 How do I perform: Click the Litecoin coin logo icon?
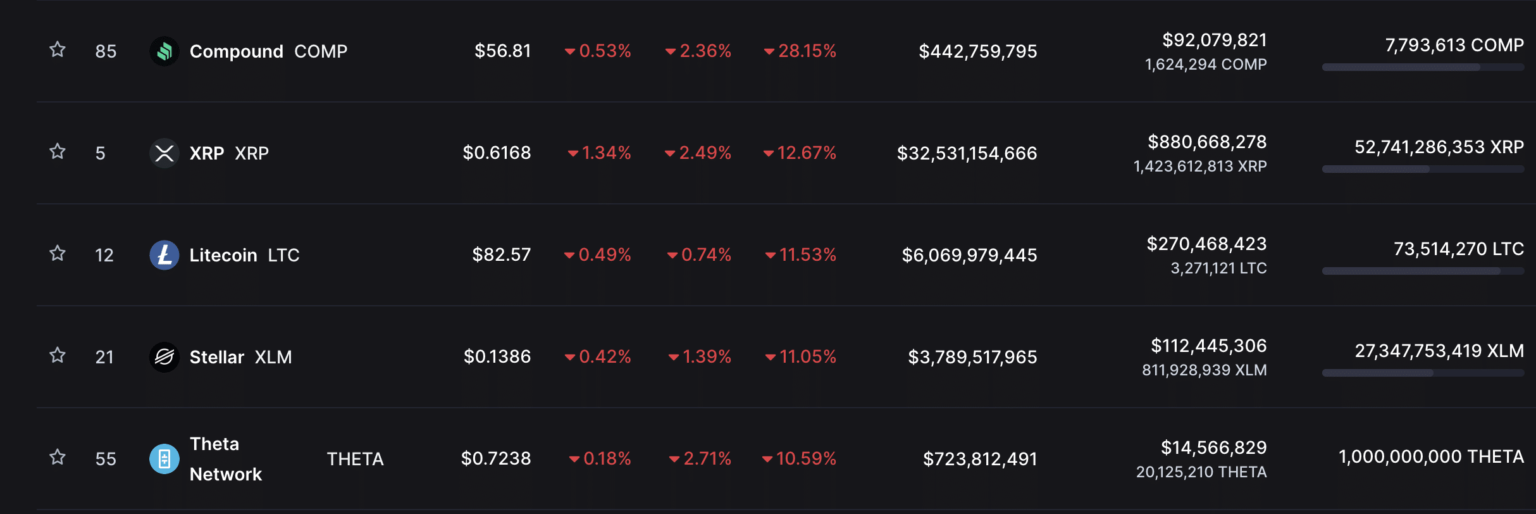[x=164, y=255]
